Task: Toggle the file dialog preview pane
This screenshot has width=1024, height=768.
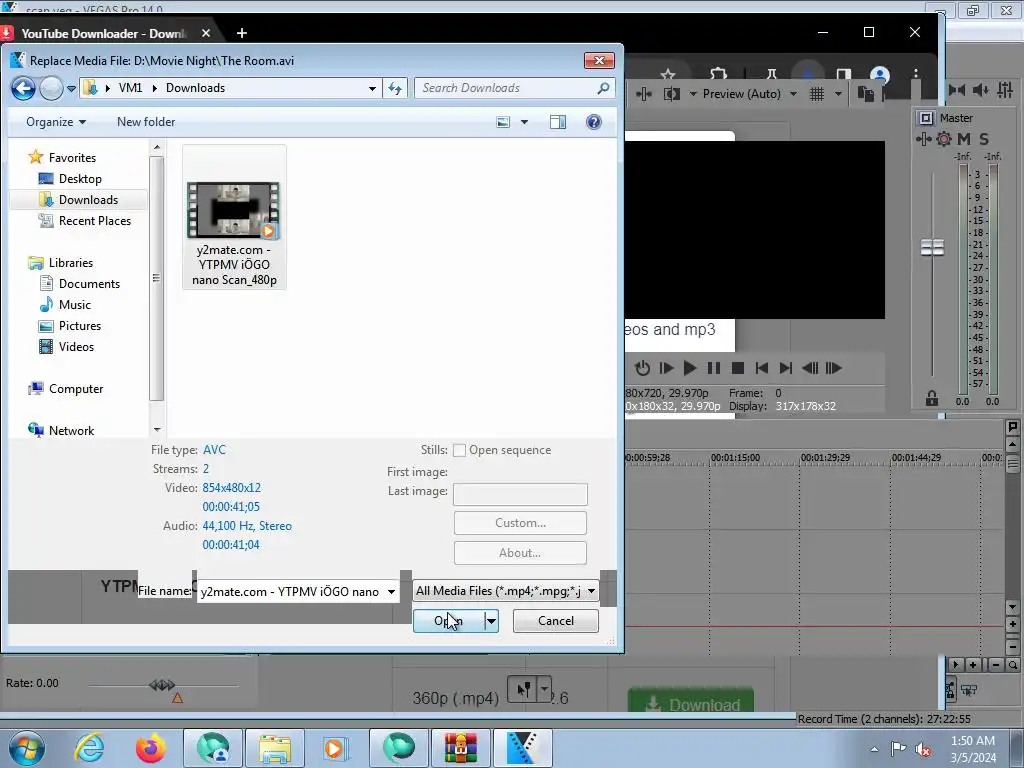Action: pyautogui.click(x=558, y=122)
